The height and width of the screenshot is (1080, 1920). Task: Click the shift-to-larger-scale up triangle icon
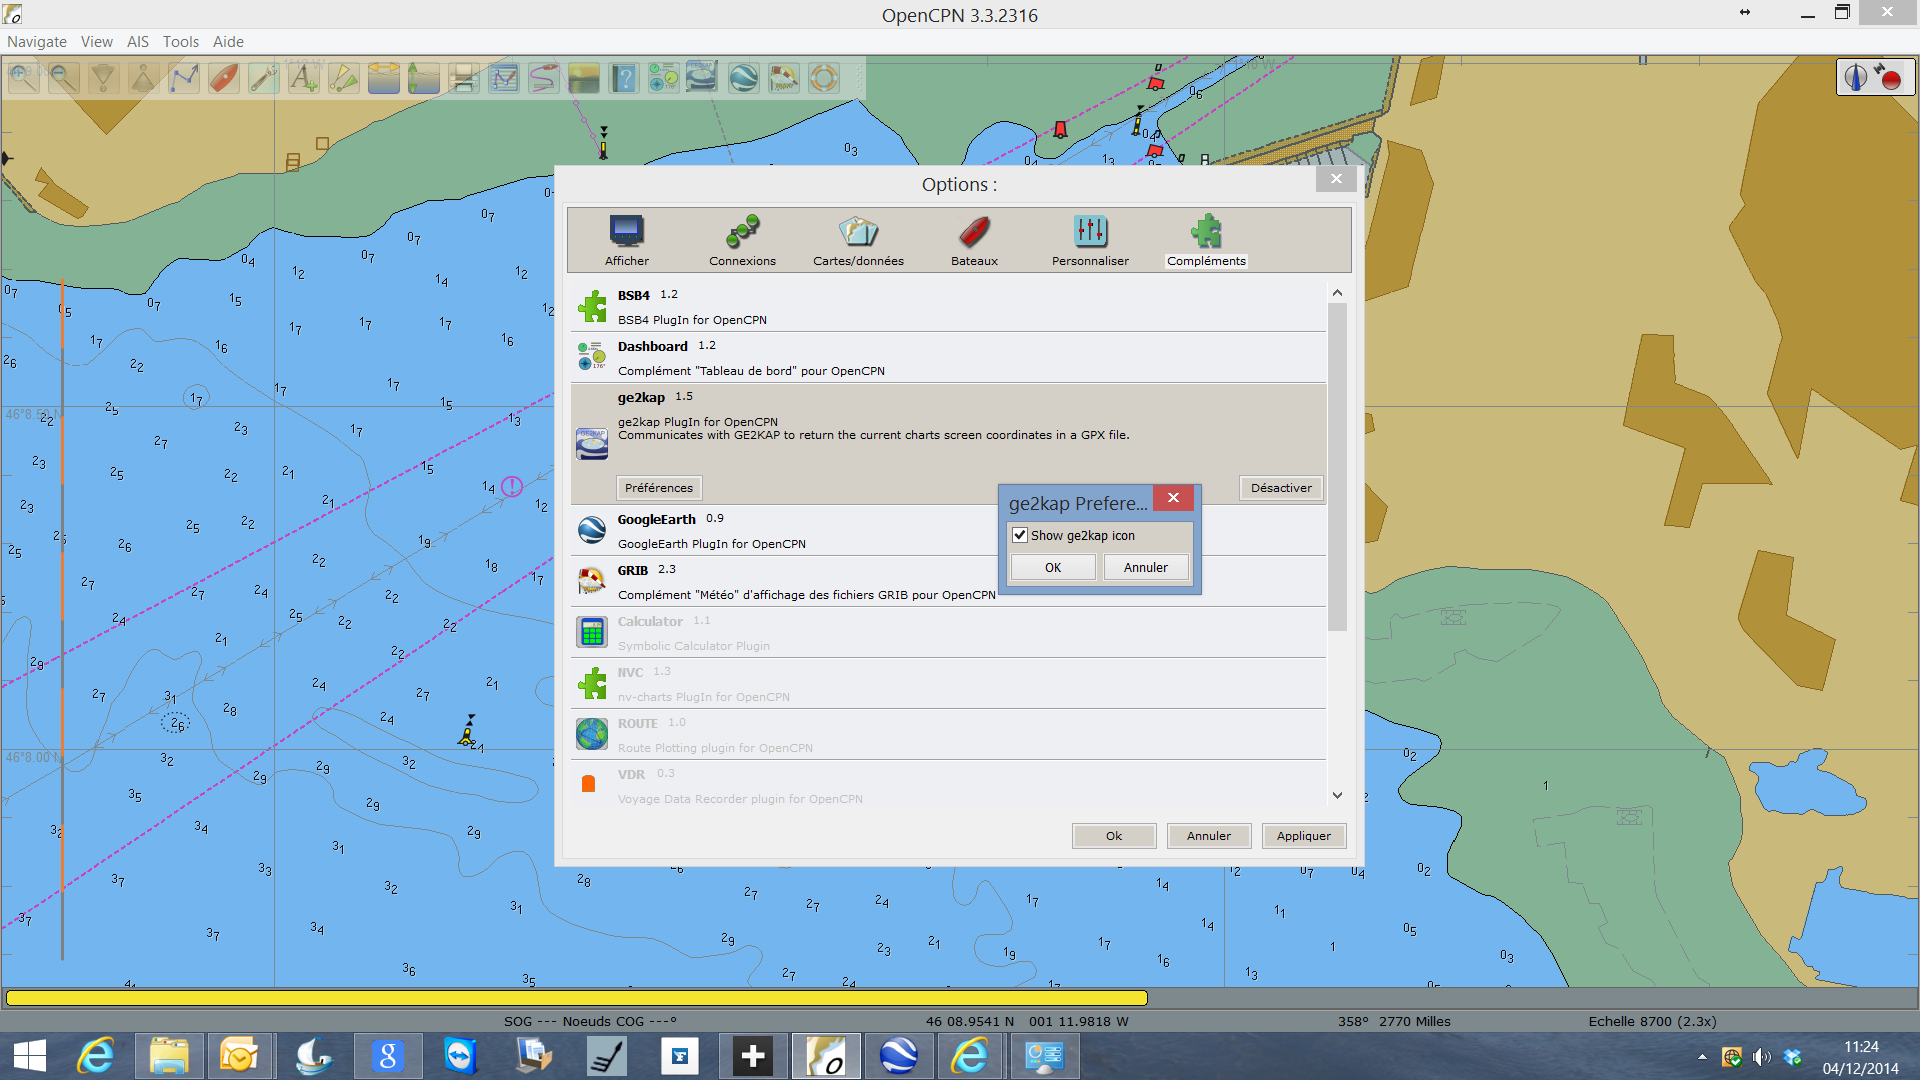[x=144, y=78]
